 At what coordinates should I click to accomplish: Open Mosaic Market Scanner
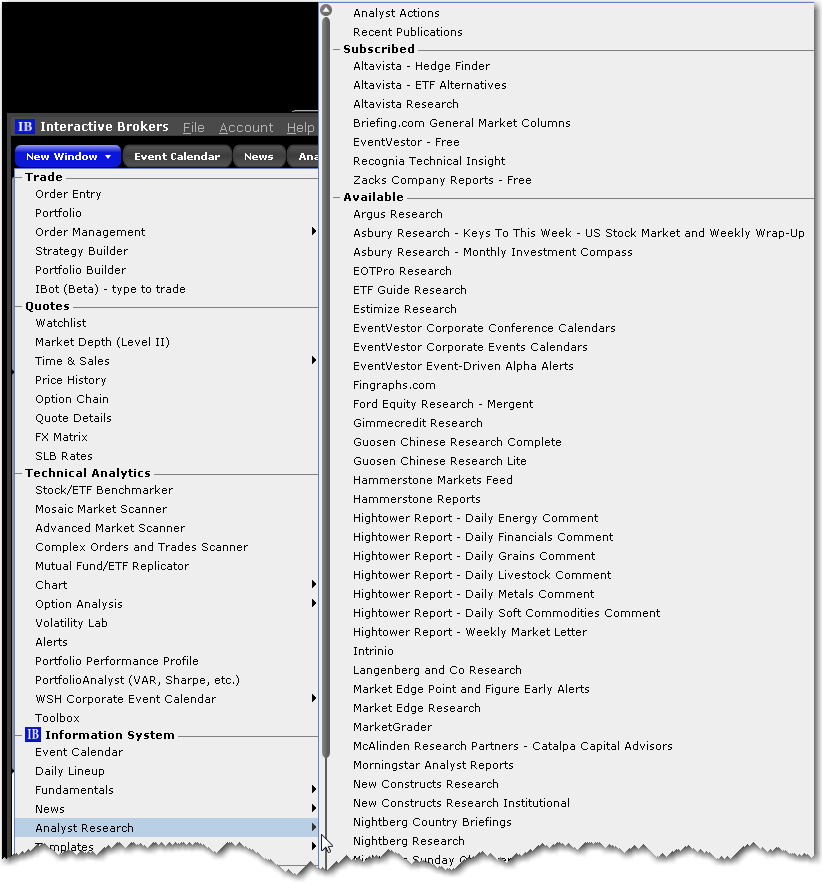[x=101, y=509]
